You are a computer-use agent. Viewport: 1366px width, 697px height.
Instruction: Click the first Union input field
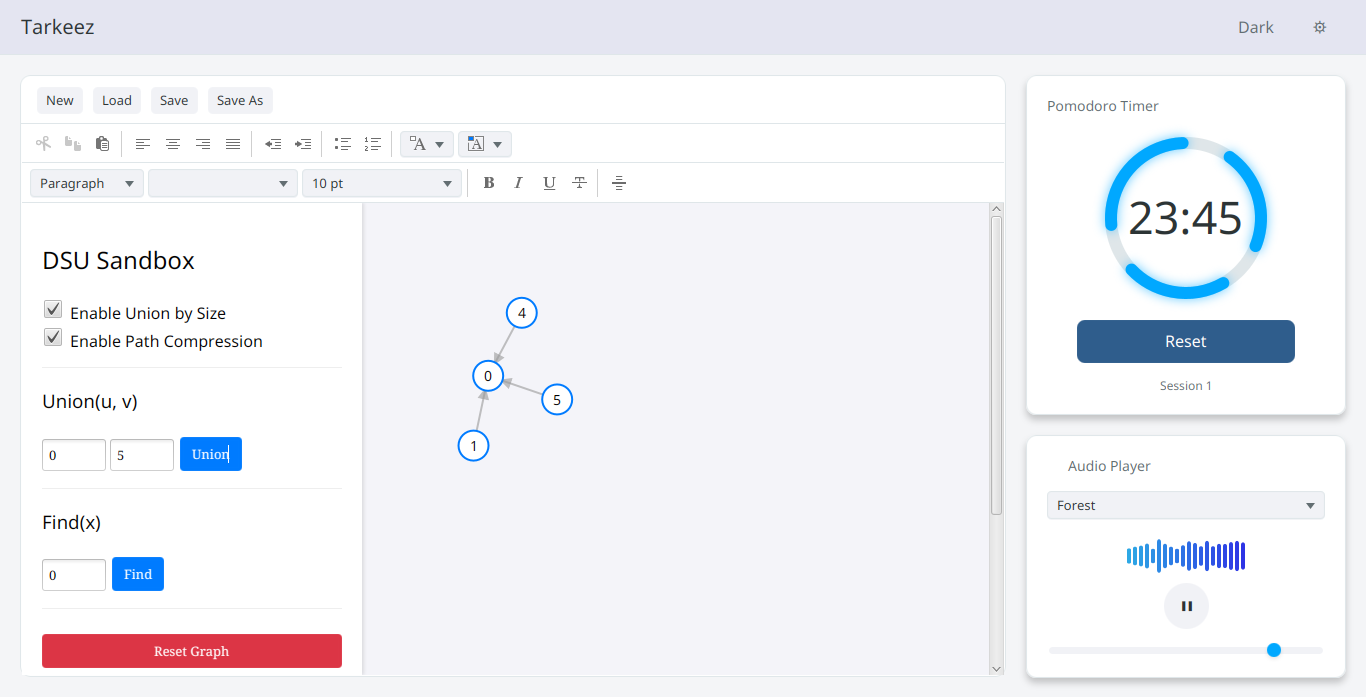click(74, 455)
